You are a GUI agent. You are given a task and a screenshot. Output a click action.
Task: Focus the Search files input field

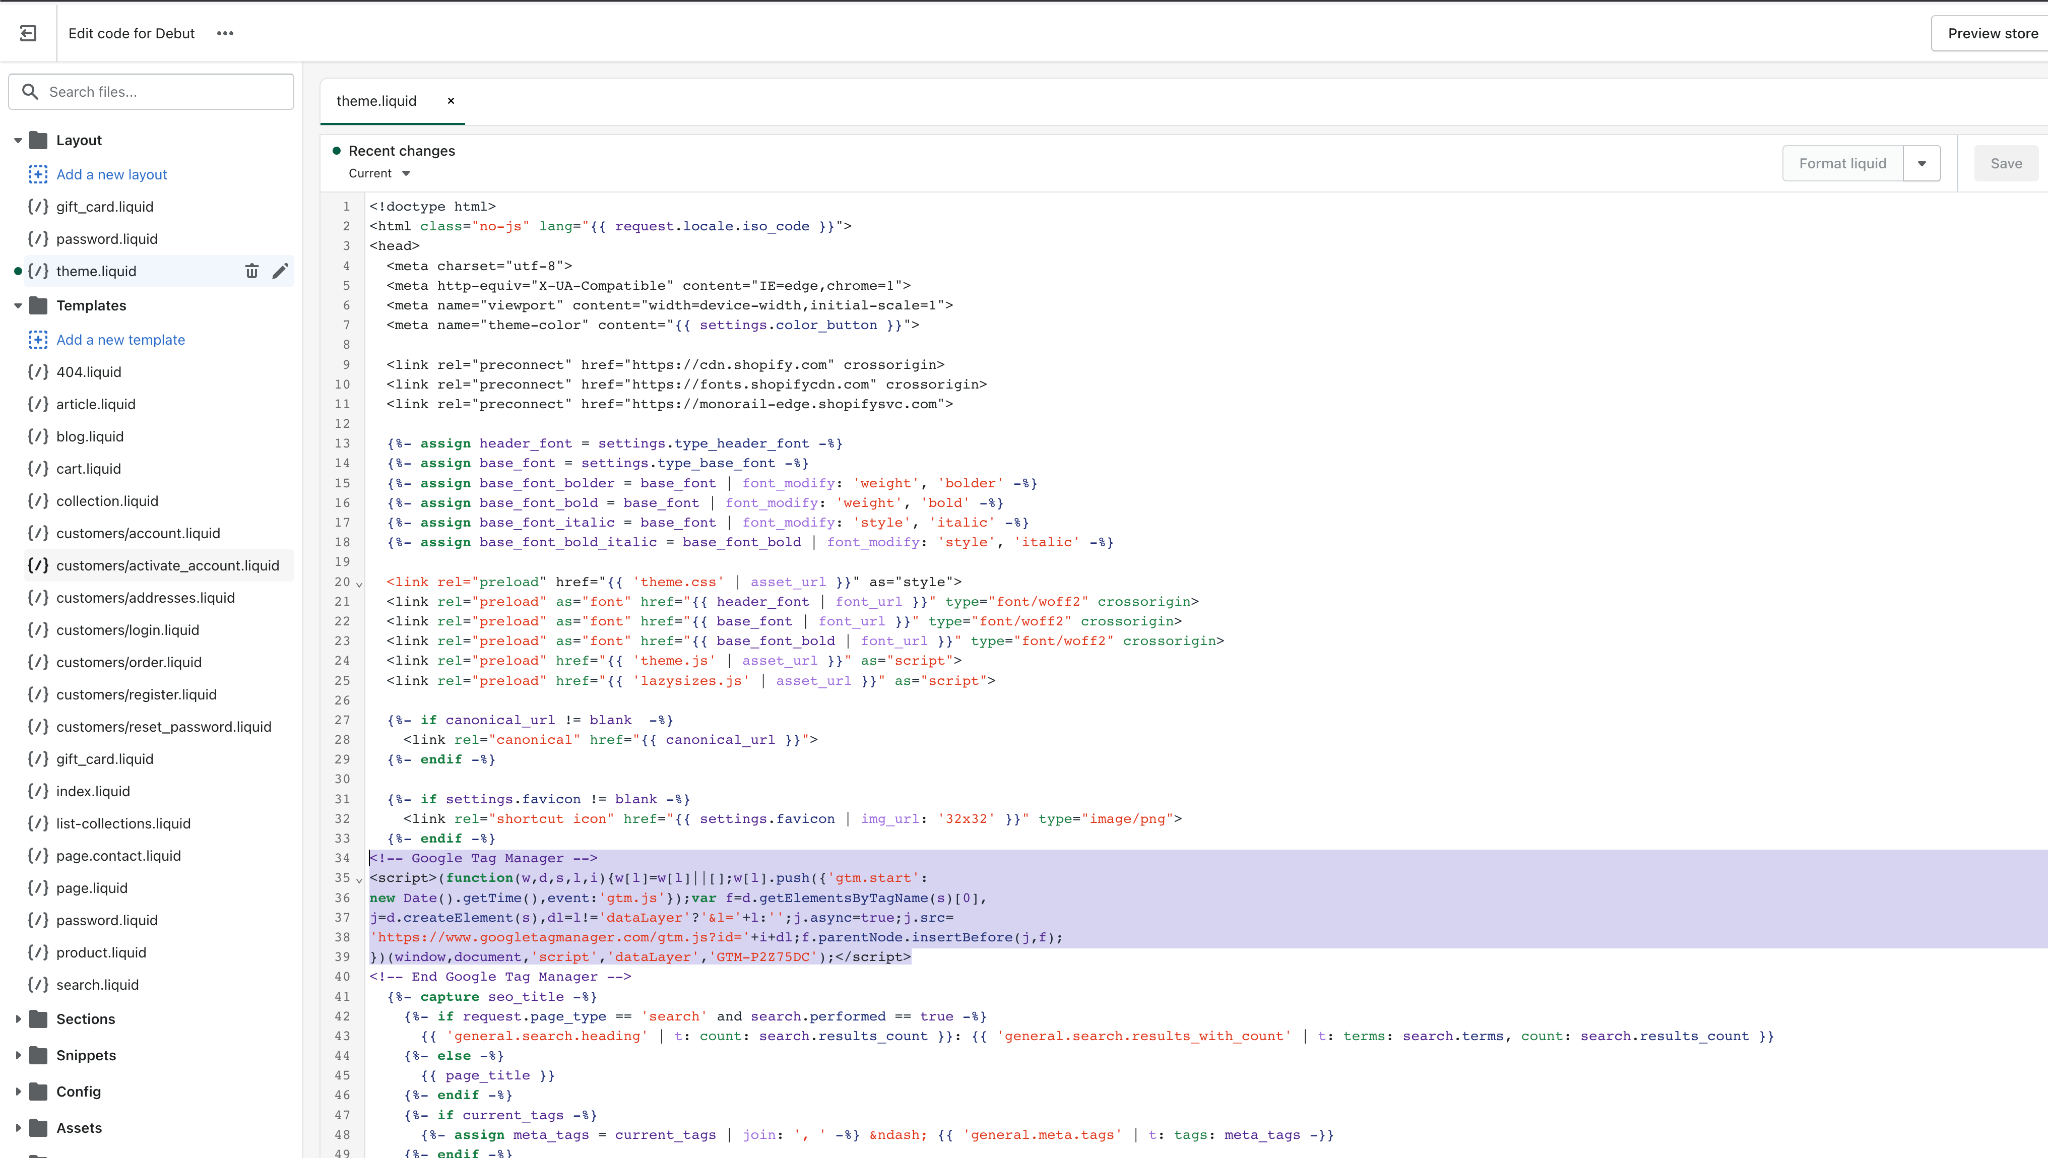pos(151,92)
